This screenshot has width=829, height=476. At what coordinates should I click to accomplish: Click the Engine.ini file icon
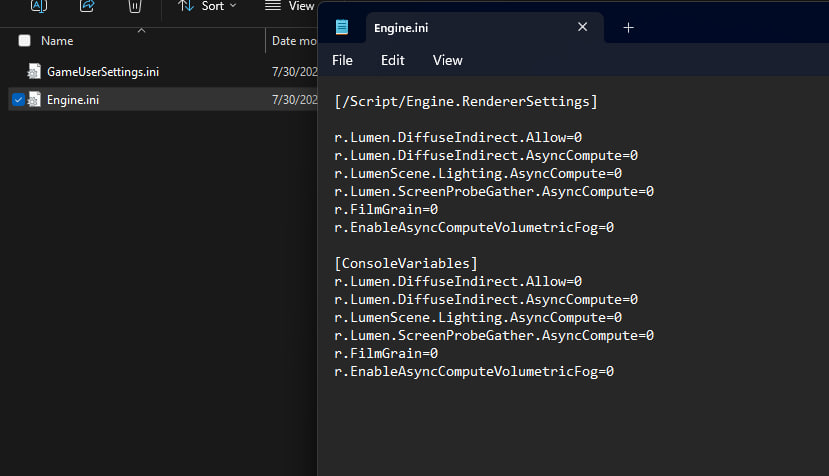(34, 99)
